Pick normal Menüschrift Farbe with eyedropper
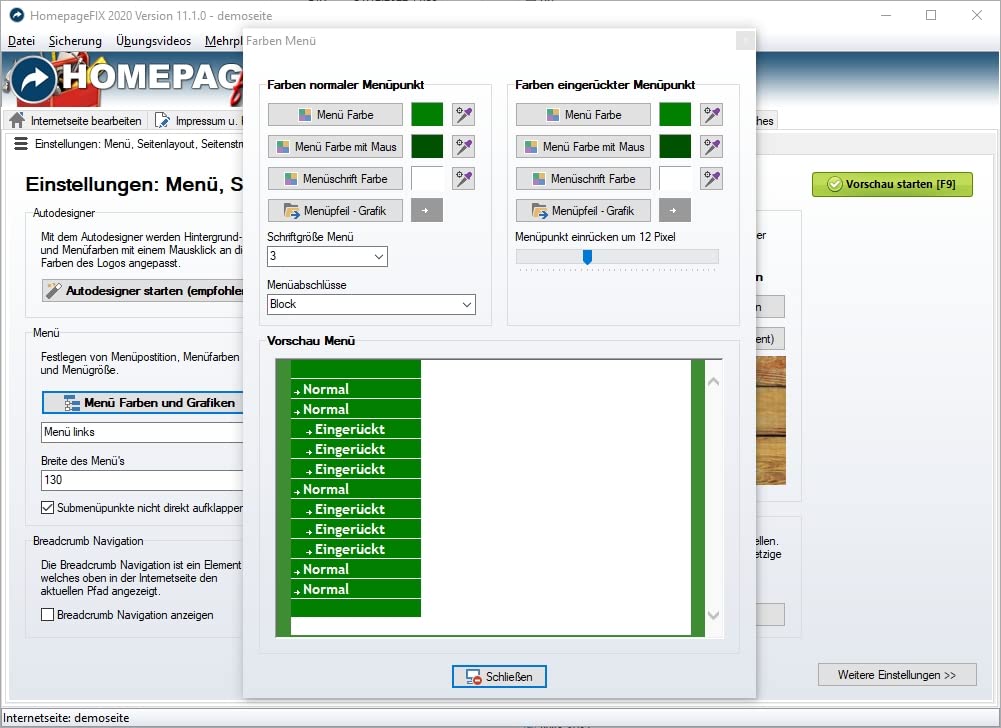Screen dimensions: 1001x728 [463, 179]
